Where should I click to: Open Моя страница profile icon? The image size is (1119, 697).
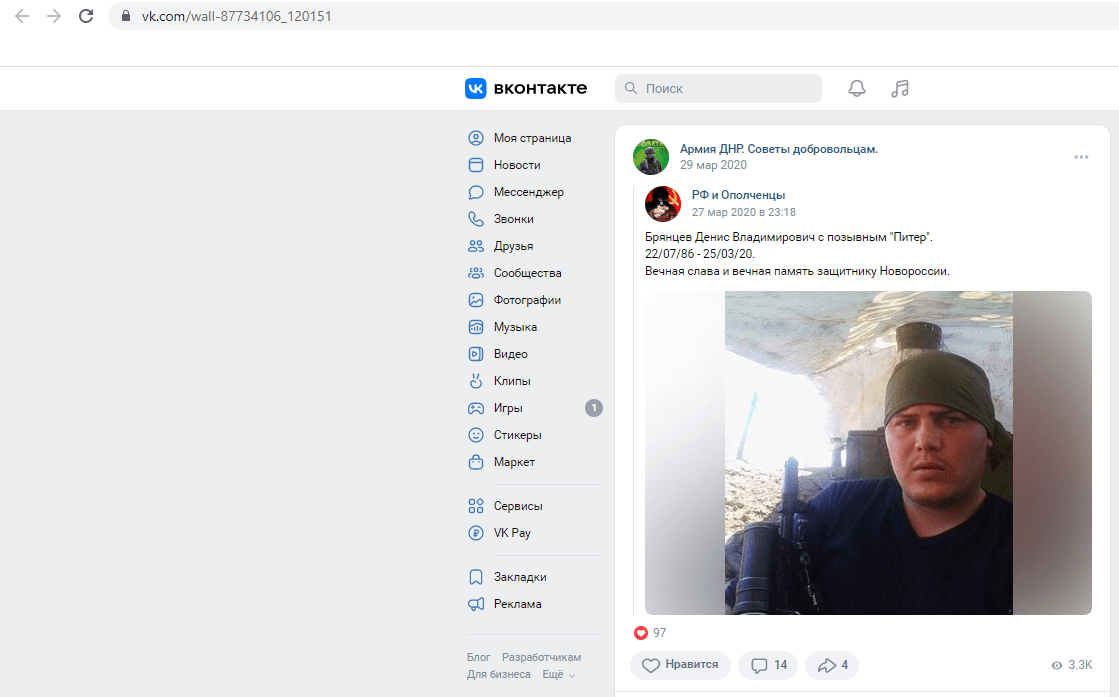pyautogui.click(x=476, y=138)
